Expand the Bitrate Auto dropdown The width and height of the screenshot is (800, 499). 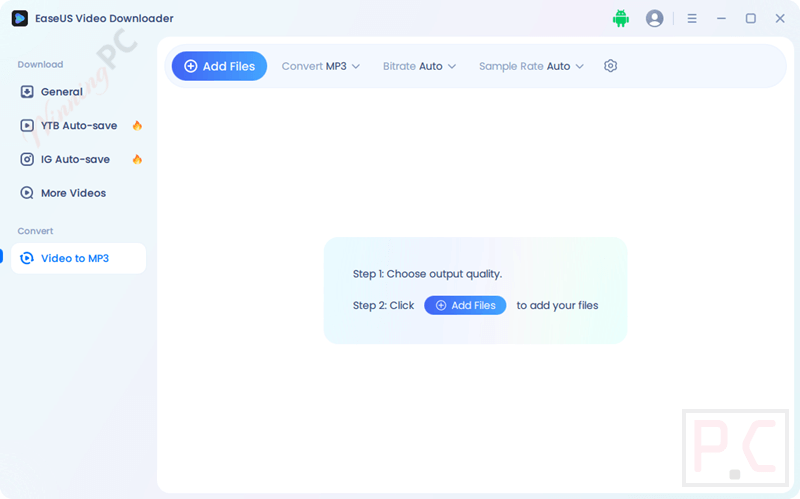419,66
